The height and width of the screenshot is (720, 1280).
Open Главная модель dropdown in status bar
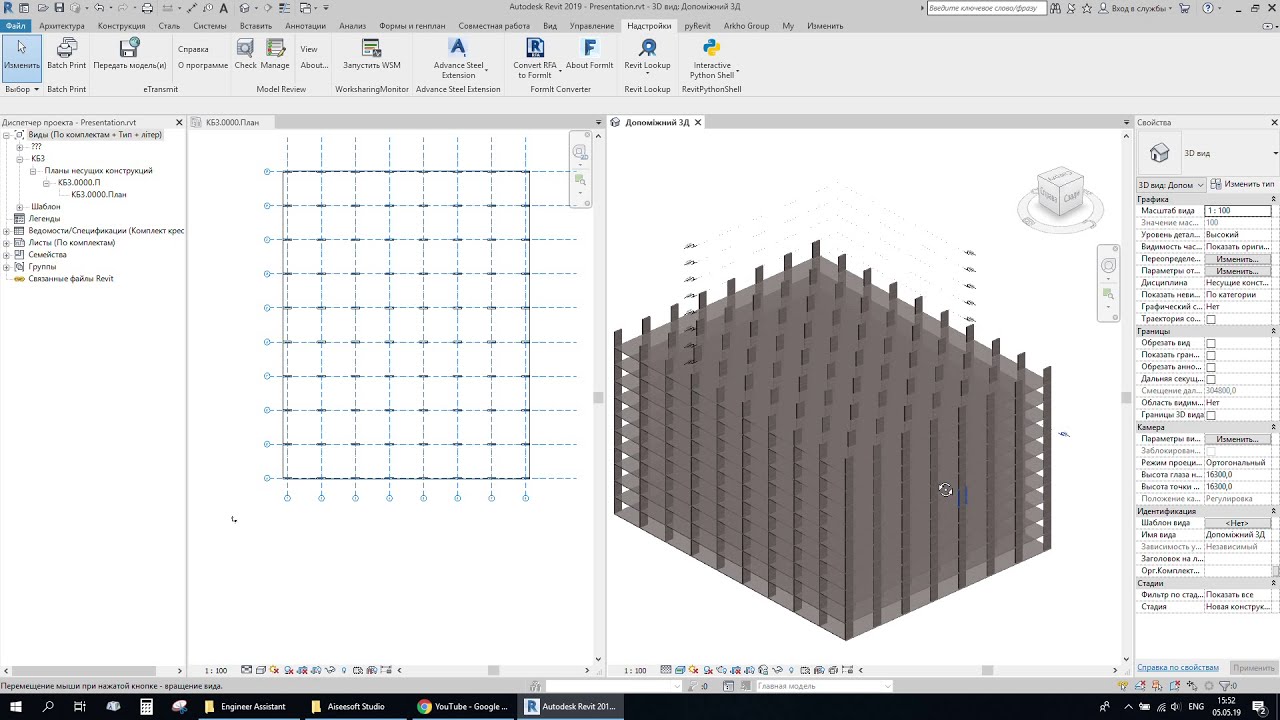[x=824, y=686]
